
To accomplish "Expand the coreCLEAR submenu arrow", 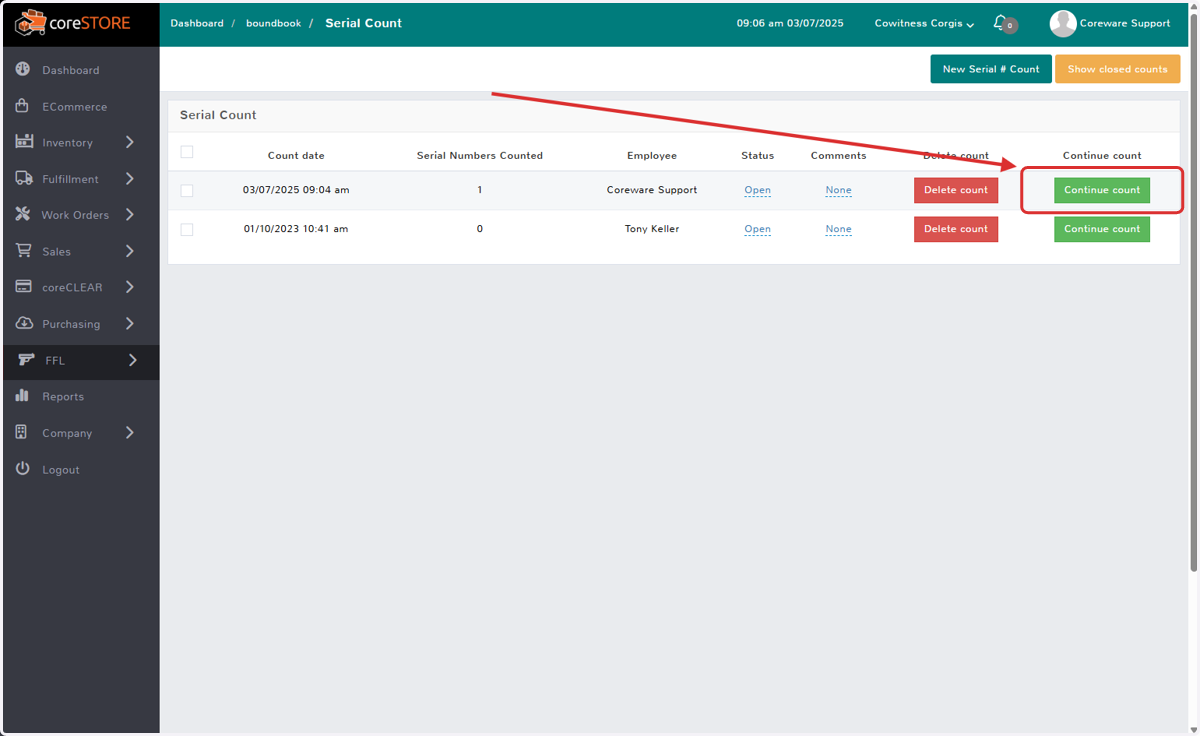I will (130, 287).
